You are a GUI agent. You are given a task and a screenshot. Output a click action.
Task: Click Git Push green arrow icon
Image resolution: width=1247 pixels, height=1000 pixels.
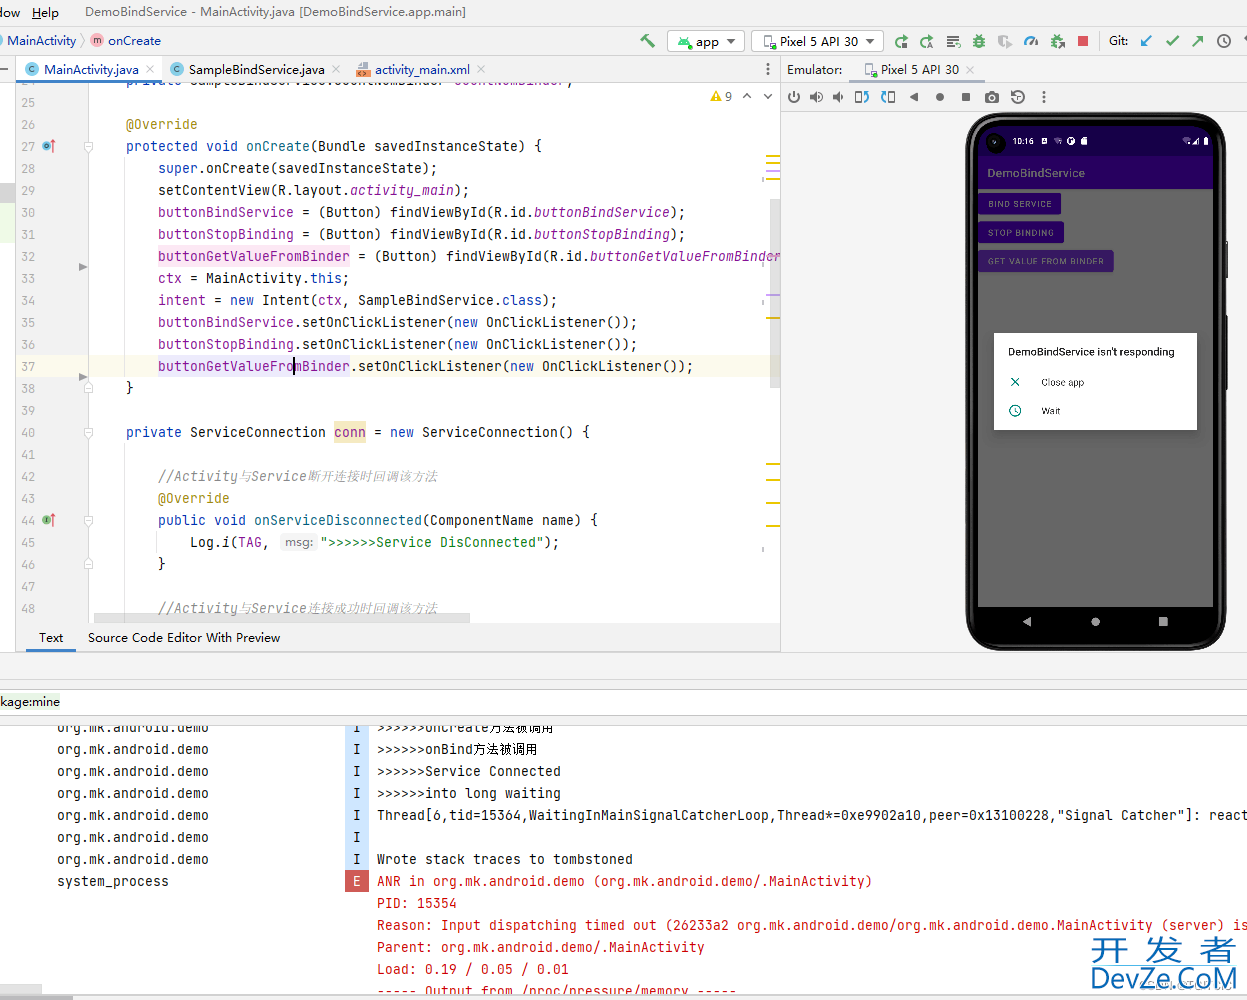1198,41
